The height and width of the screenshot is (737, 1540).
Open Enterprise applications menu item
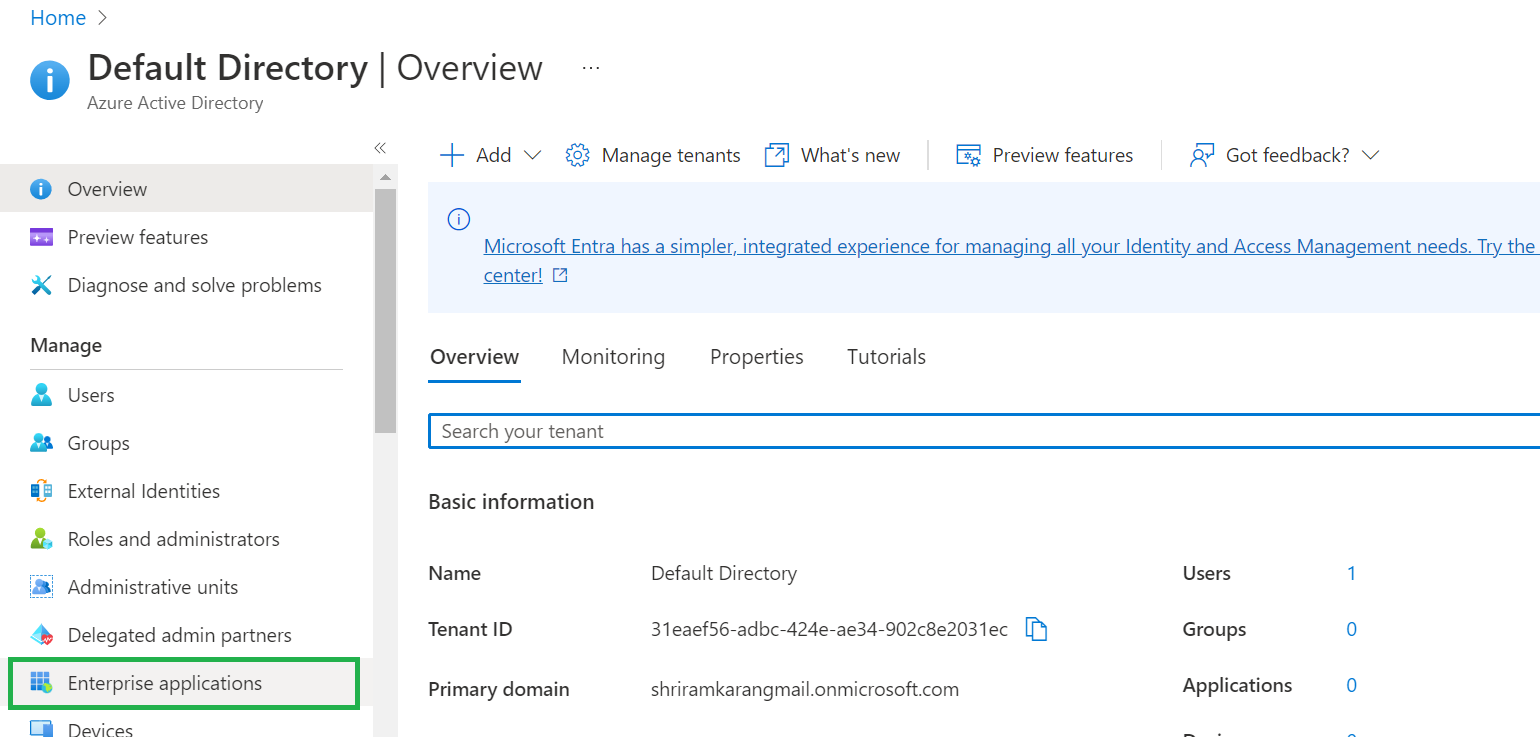pos(186,683)
